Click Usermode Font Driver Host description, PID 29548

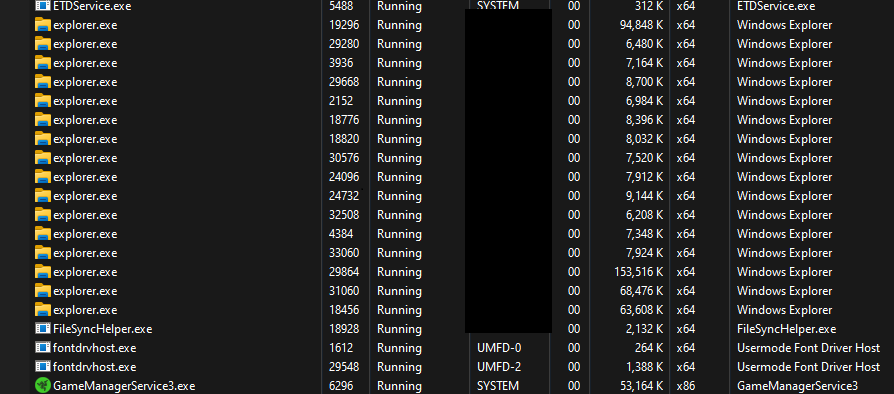pyautogui.click(x=808, y=367)
